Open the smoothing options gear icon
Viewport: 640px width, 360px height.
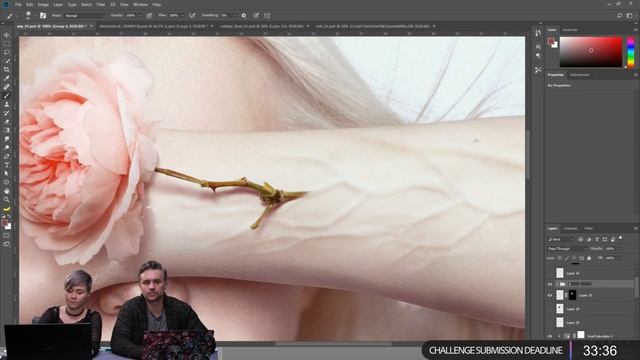click(244, 16)
